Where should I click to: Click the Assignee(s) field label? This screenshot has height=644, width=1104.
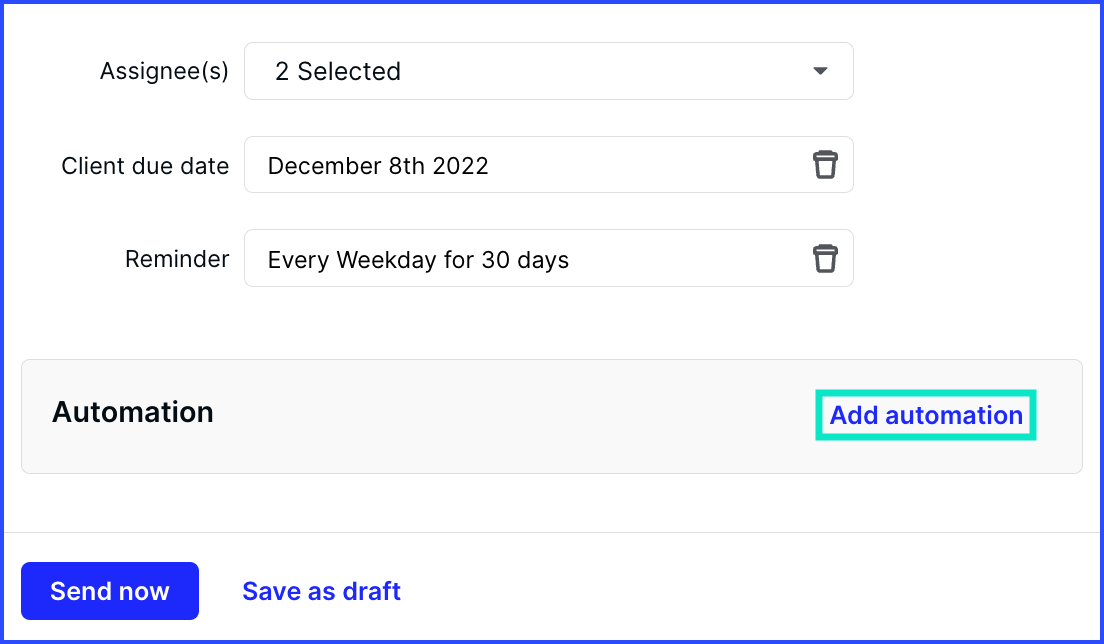coord(164,71)
